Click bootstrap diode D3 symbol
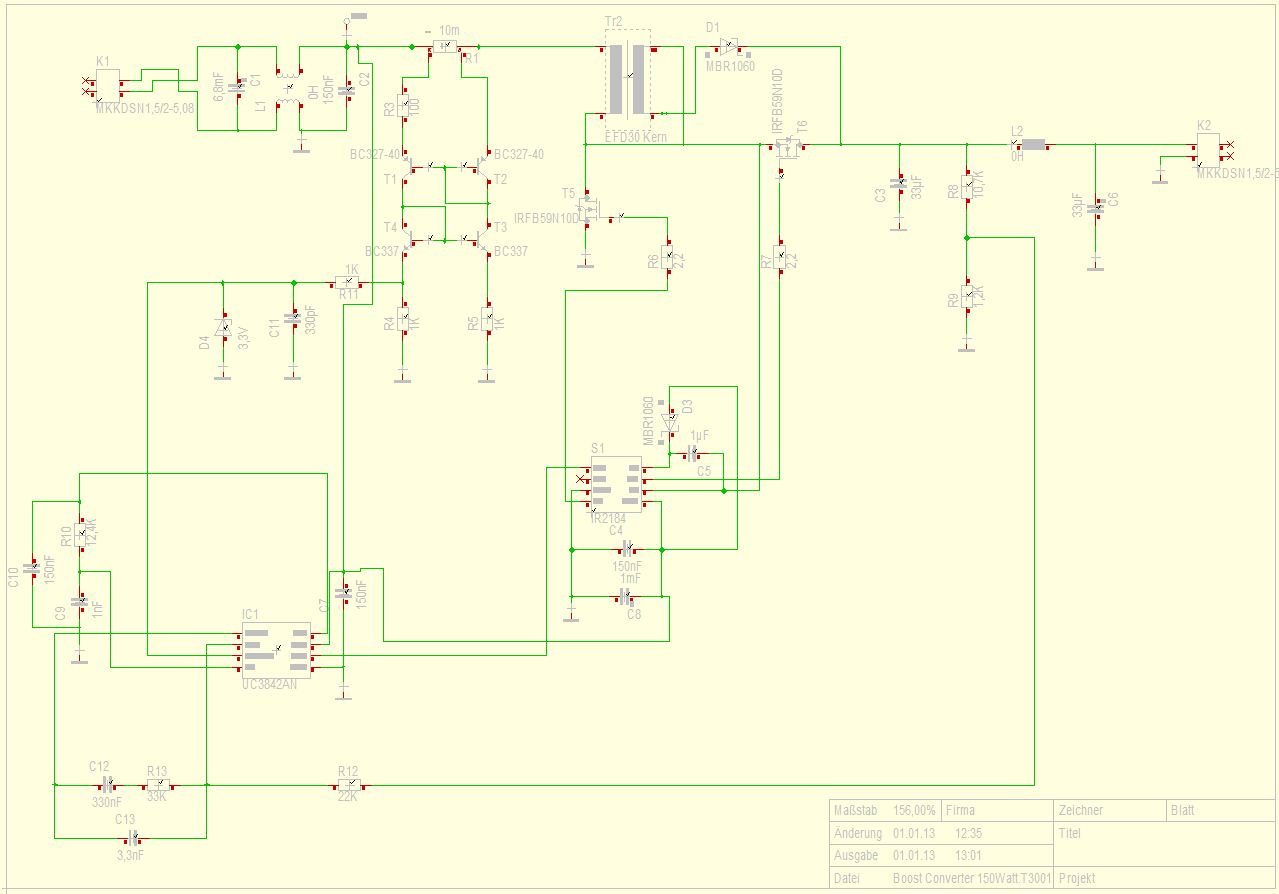The image size is (1279, 894). [670, 420]
